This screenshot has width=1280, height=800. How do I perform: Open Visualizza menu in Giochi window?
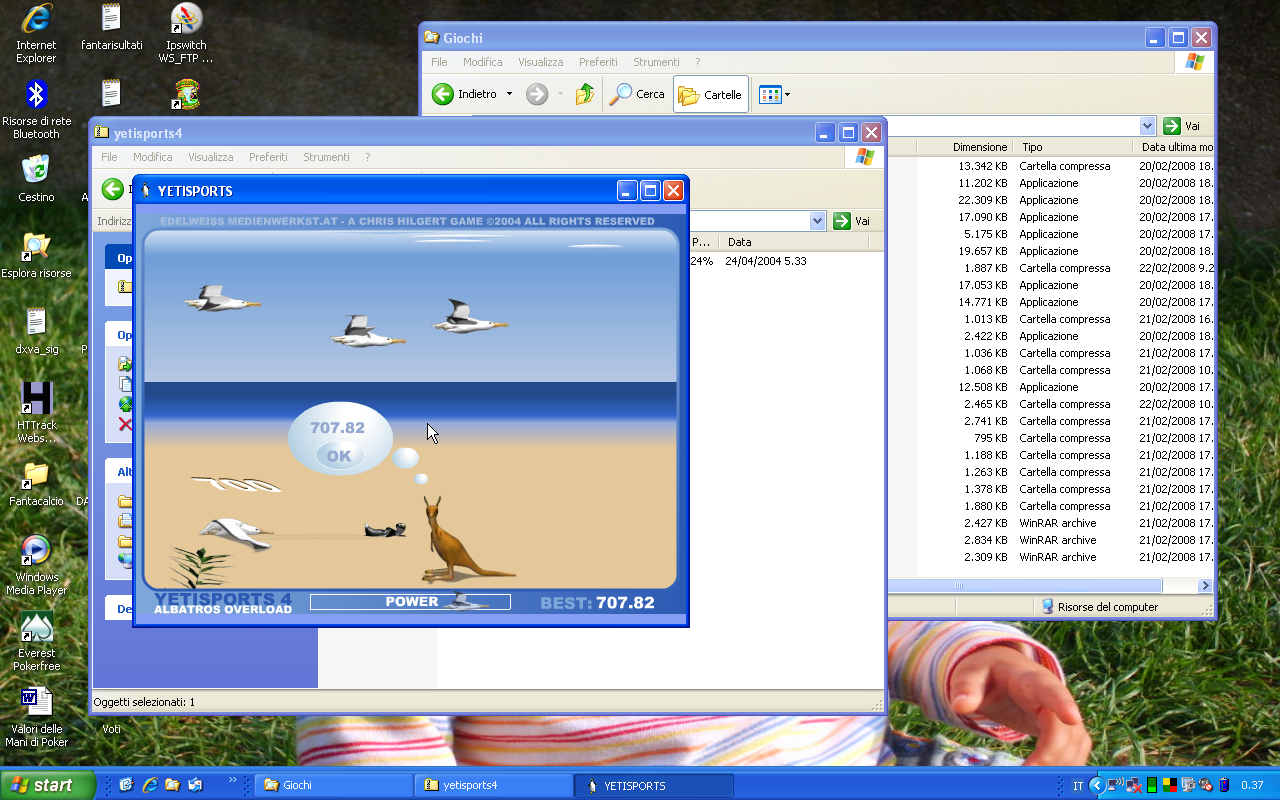(540, 62)
